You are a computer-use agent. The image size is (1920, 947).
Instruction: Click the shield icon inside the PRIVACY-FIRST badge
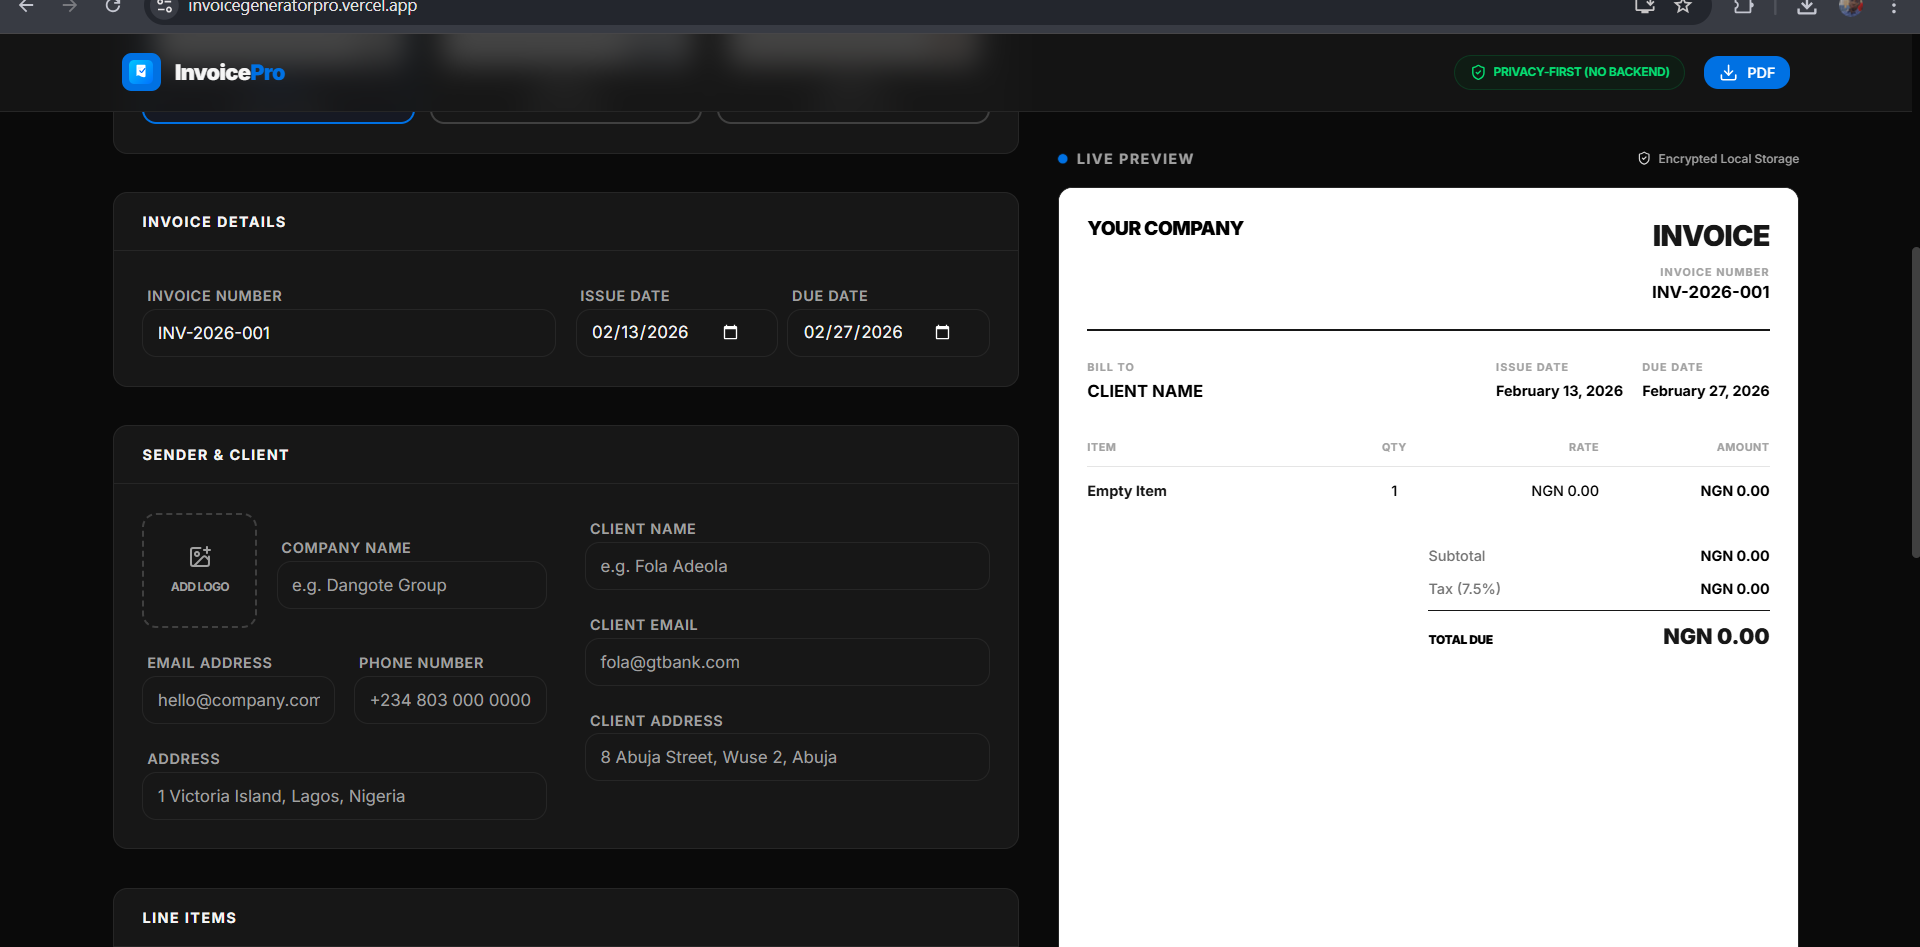tap(1478, 72)
